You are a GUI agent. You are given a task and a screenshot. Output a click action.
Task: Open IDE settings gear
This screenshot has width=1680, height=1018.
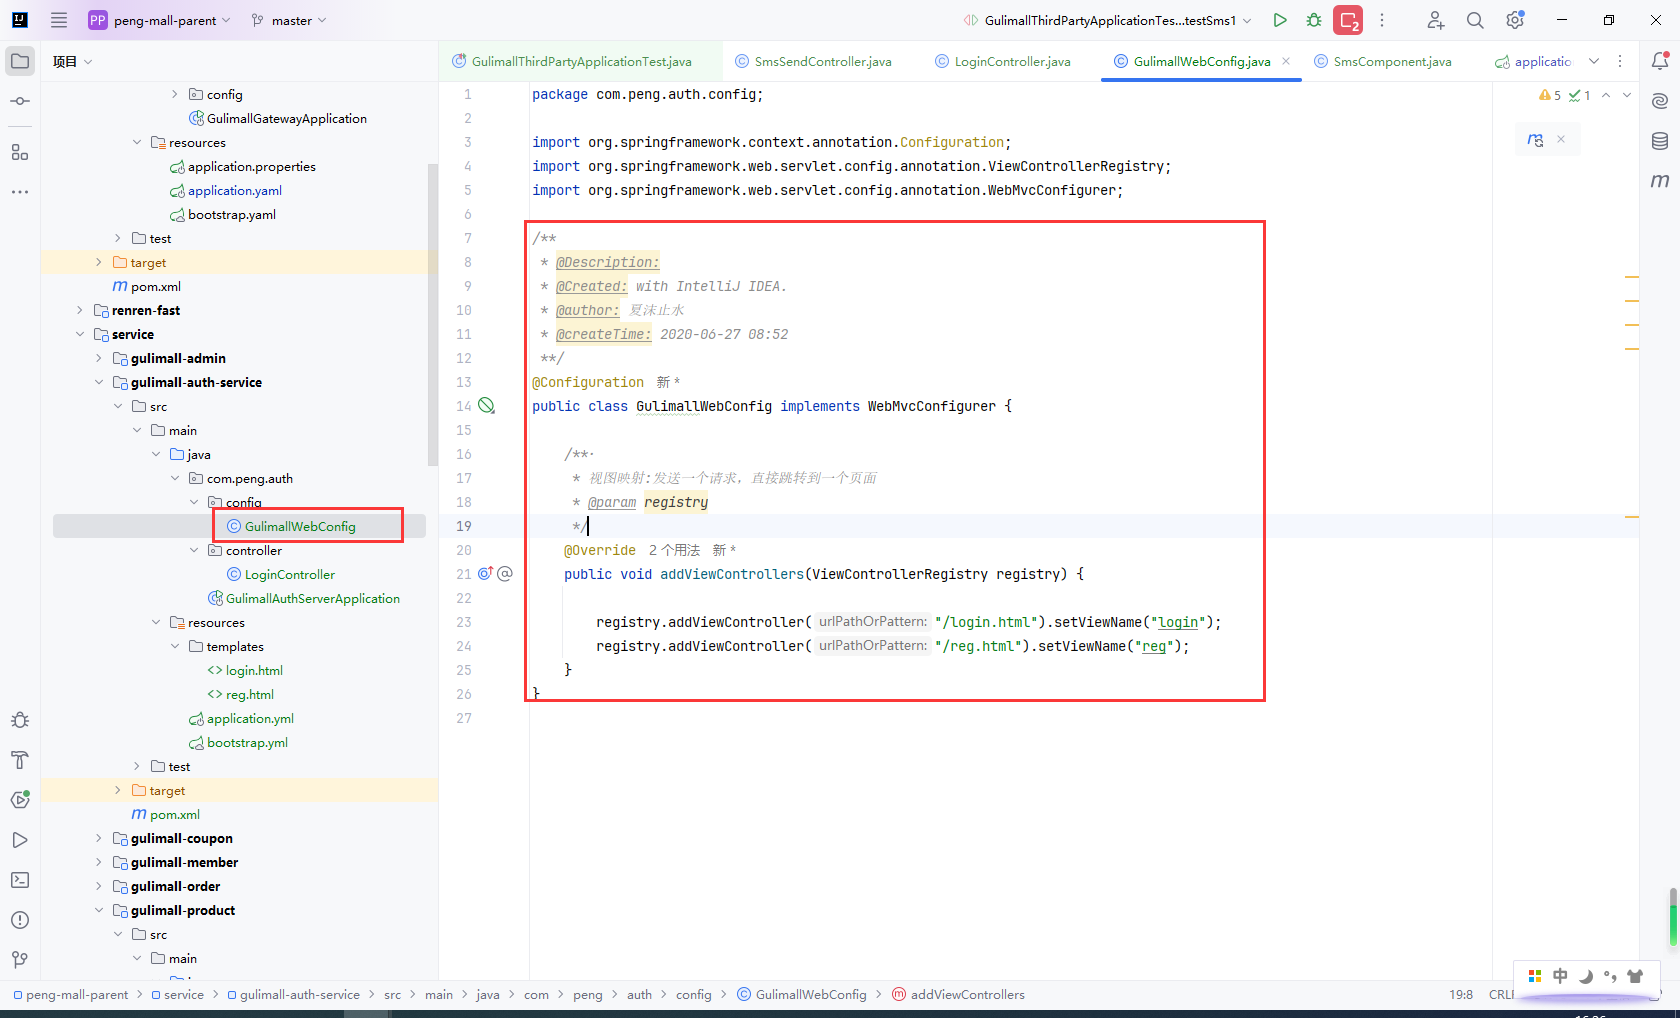(1515, 20)
